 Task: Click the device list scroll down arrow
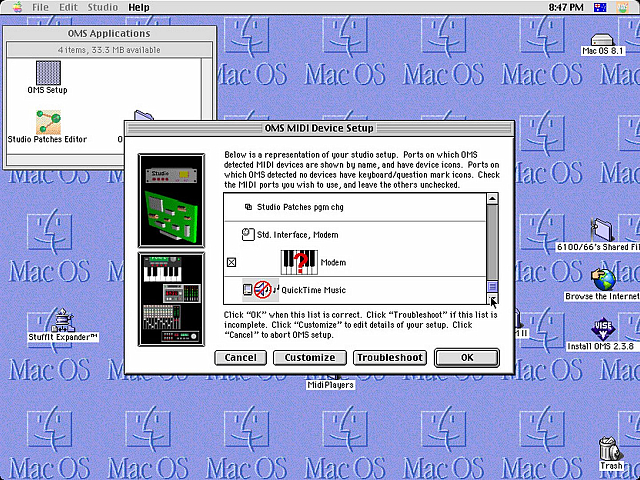[x=492, y=299]
